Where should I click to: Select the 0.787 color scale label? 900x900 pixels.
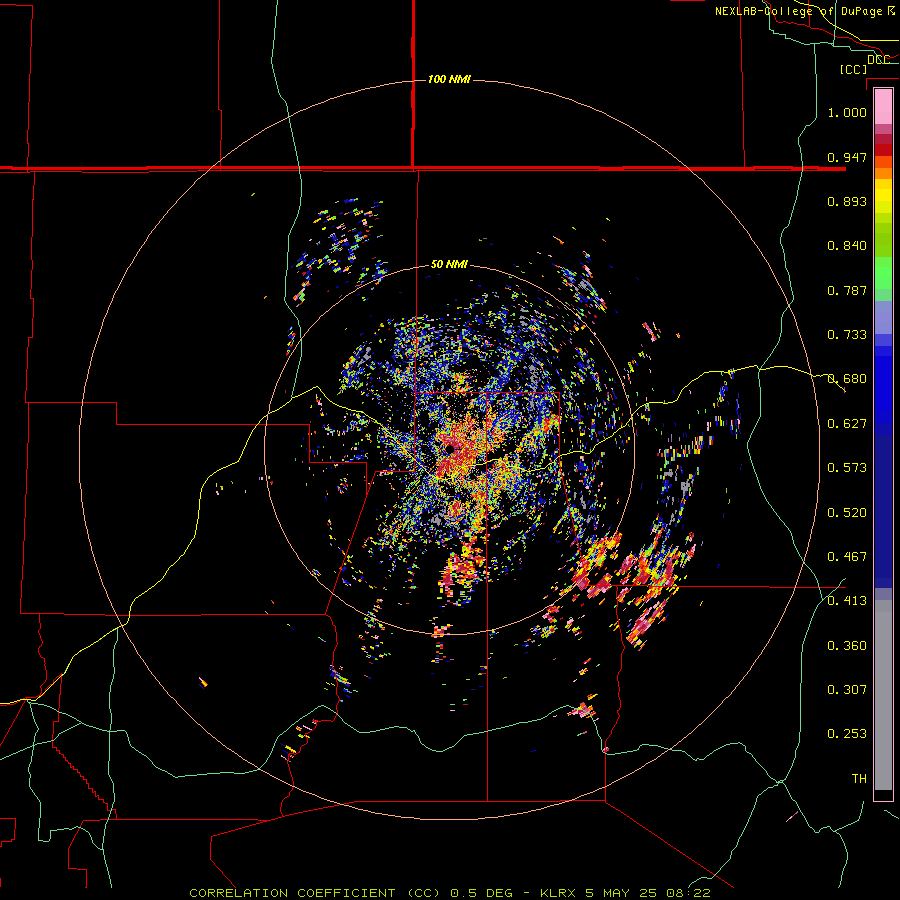point(847,290)
